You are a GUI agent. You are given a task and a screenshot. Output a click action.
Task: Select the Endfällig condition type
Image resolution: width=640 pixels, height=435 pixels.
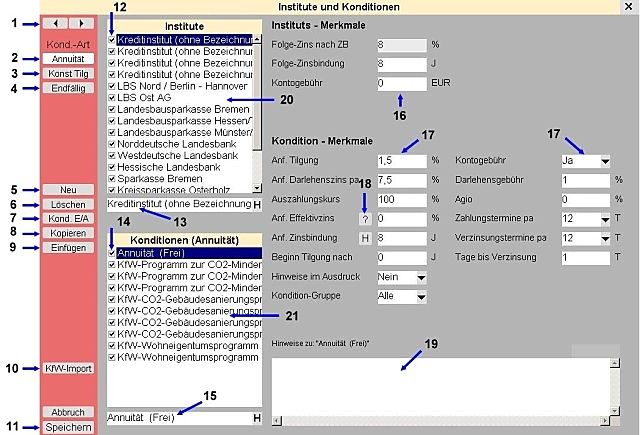click(x=68, y=88)
